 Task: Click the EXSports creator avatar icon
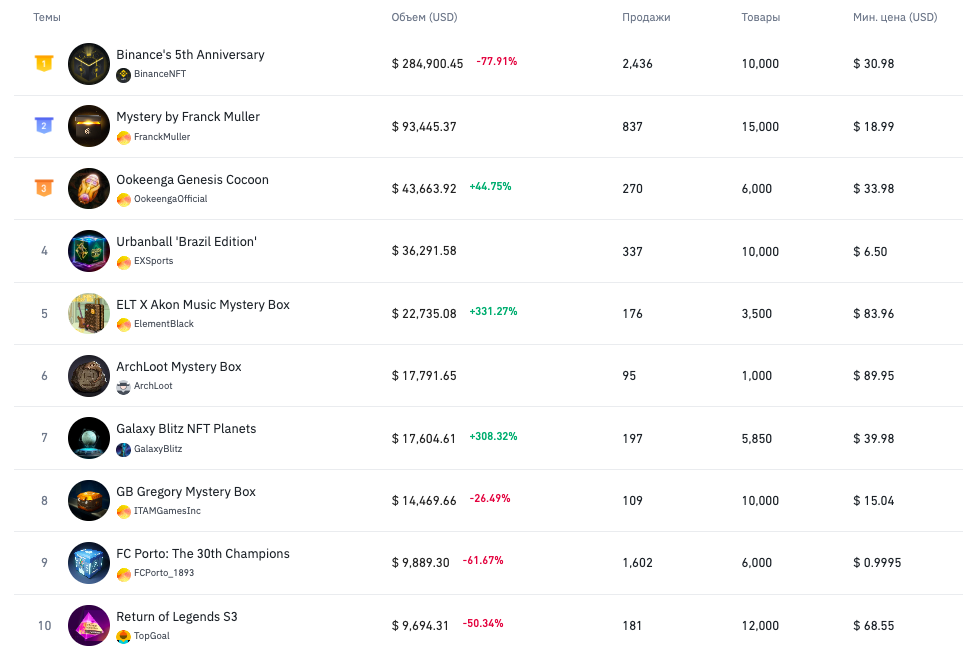pos(123,262)
